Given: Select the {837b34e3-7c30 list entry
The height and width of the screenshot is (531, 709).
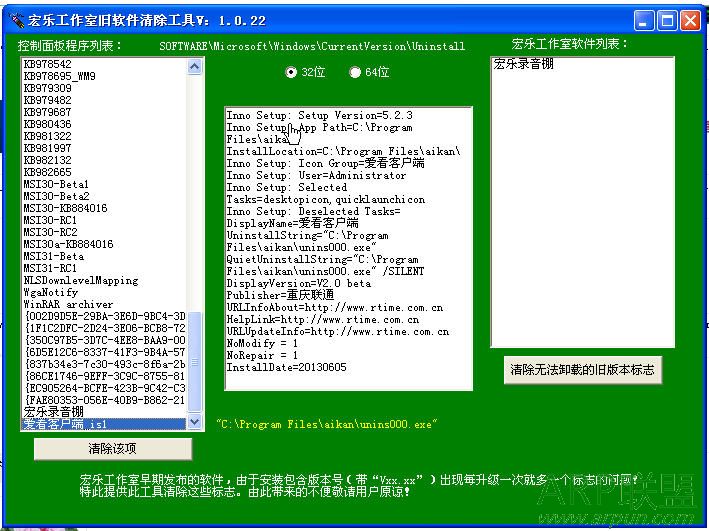Looking at the screenshot, I should (104, 364).
